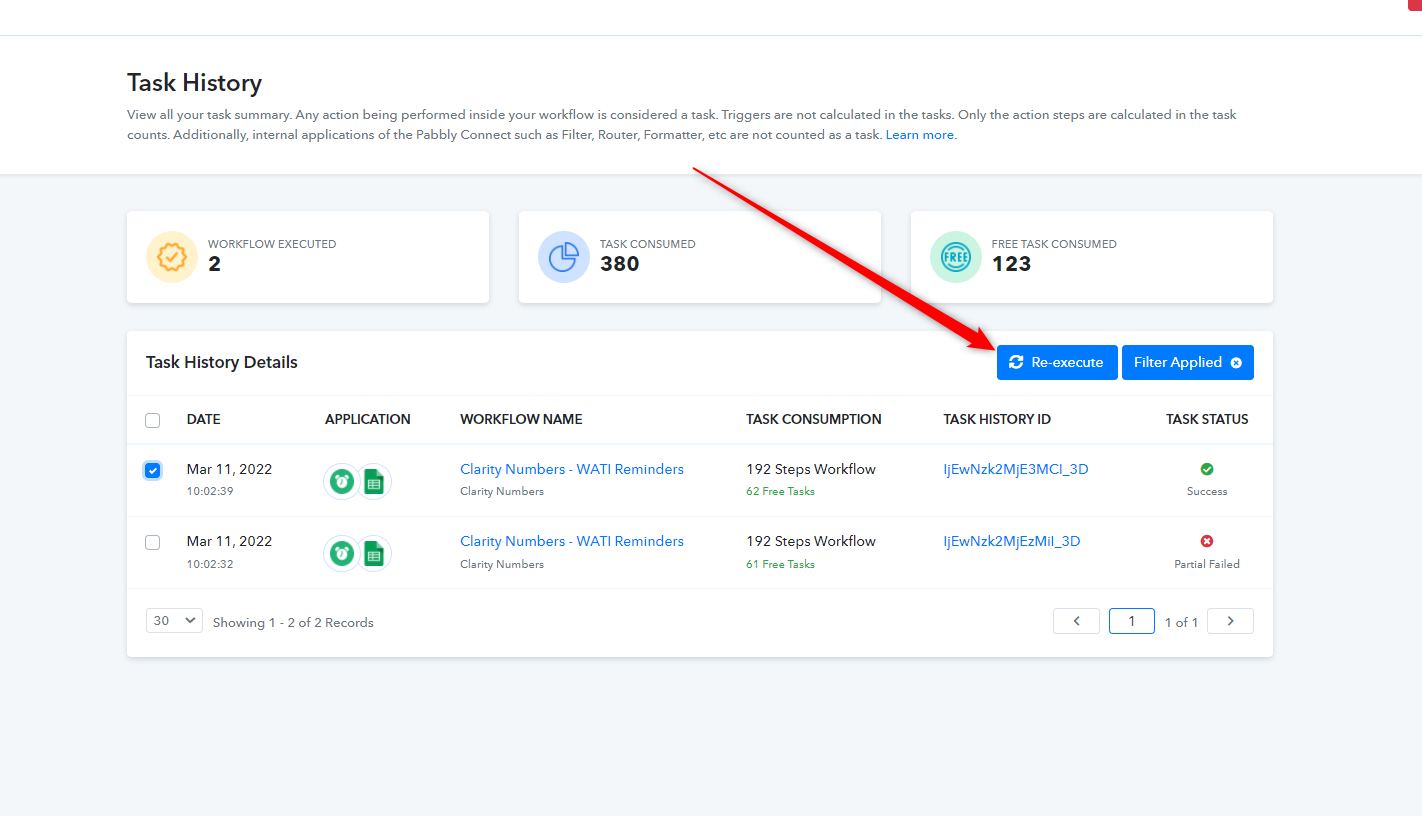Viewport: 1422px width, 816px height.
Task: Click the DATE column header
Action: click(x=204, y=419)
